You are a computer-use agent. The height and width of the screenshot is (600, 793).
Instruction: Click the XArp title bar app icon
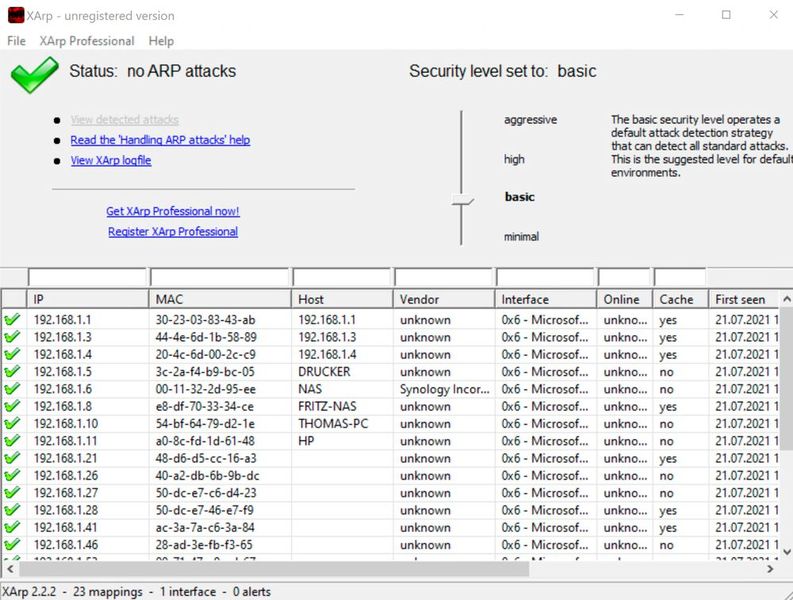16,15
